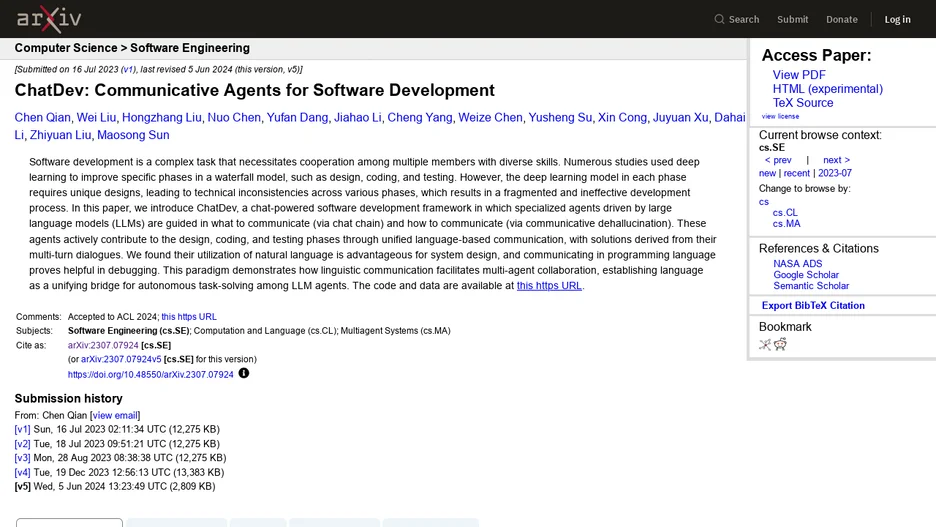
Task: Open 'this https URL' in abstract
Action: [549, 285]
